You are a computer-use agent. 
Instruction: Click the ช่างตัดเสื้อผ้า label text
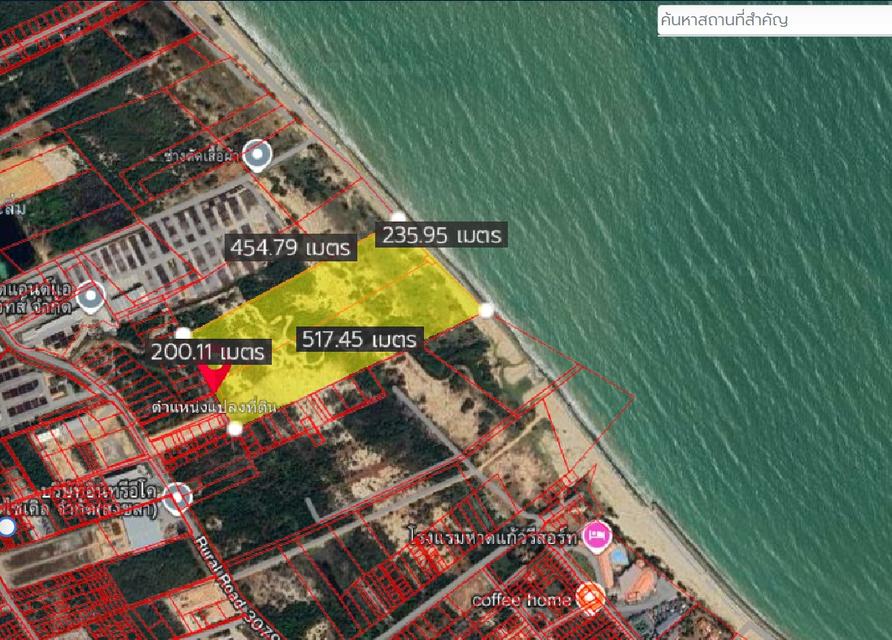pos(202,156)
